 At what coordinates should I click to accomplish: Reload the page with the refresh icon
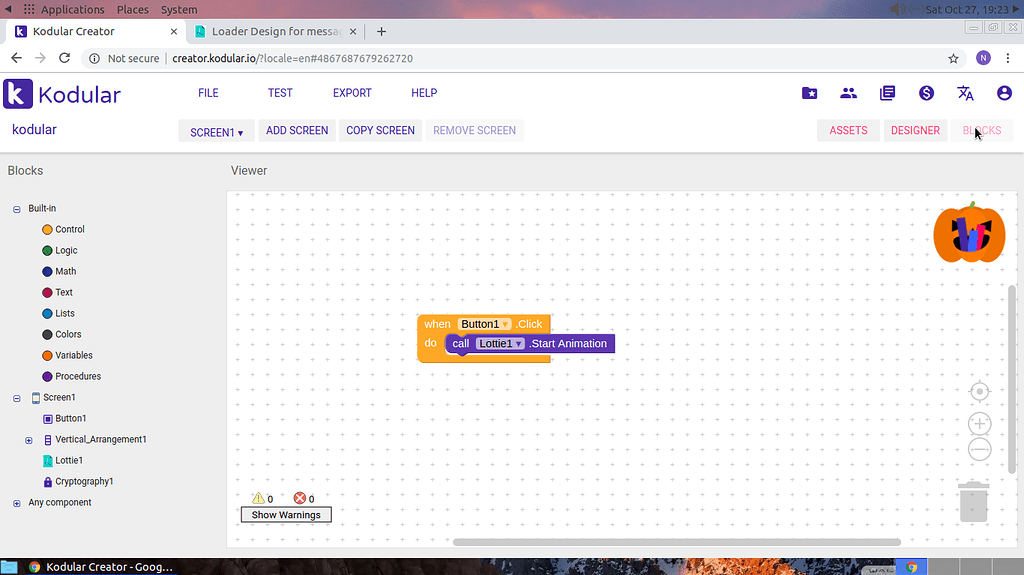point(64,58)
